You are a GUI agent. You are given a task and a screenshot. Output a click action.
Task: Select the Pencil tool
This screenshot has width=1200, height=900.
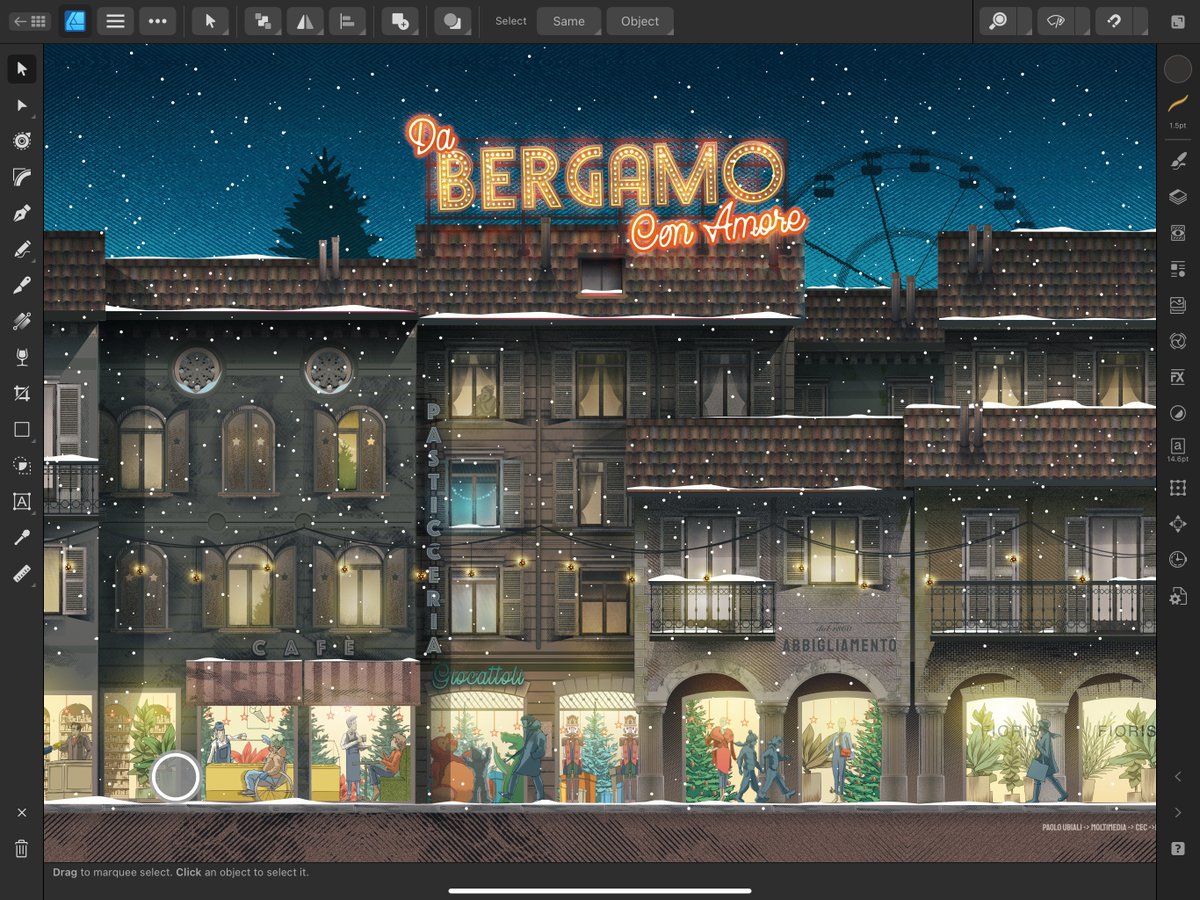point(21,249)
